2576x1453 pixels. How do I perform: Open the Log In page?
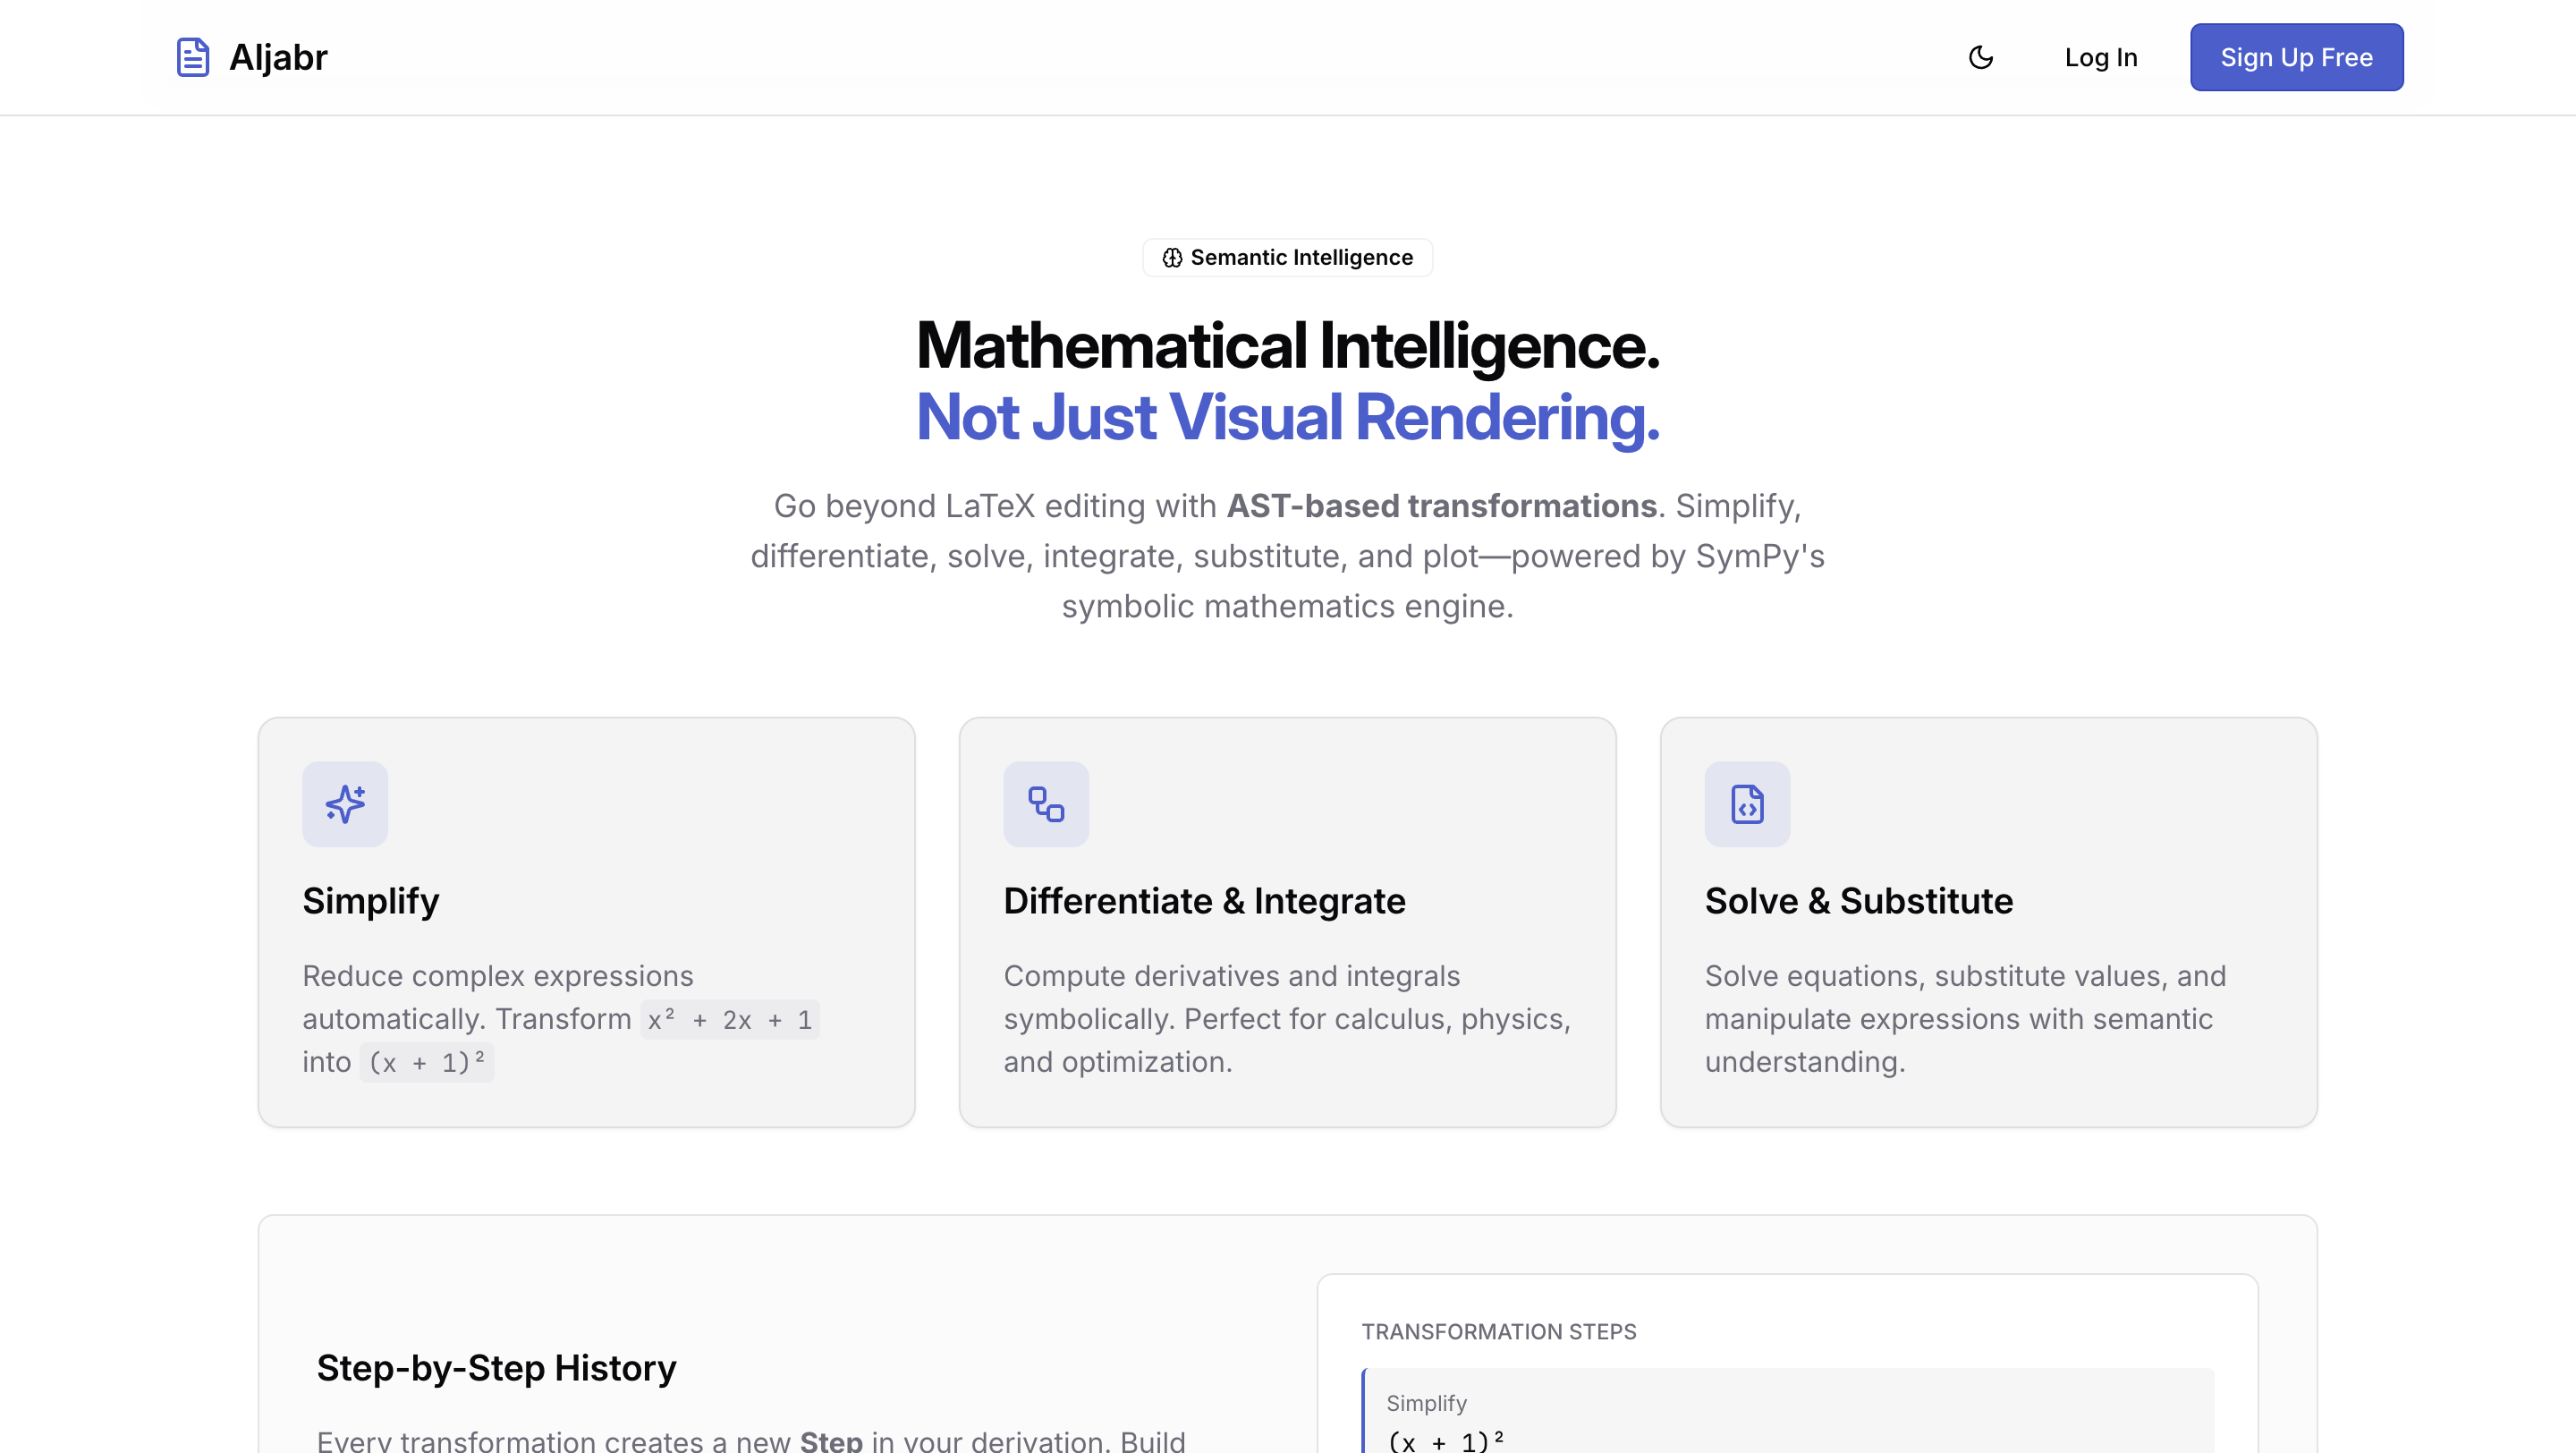(x=2100, y=57)
